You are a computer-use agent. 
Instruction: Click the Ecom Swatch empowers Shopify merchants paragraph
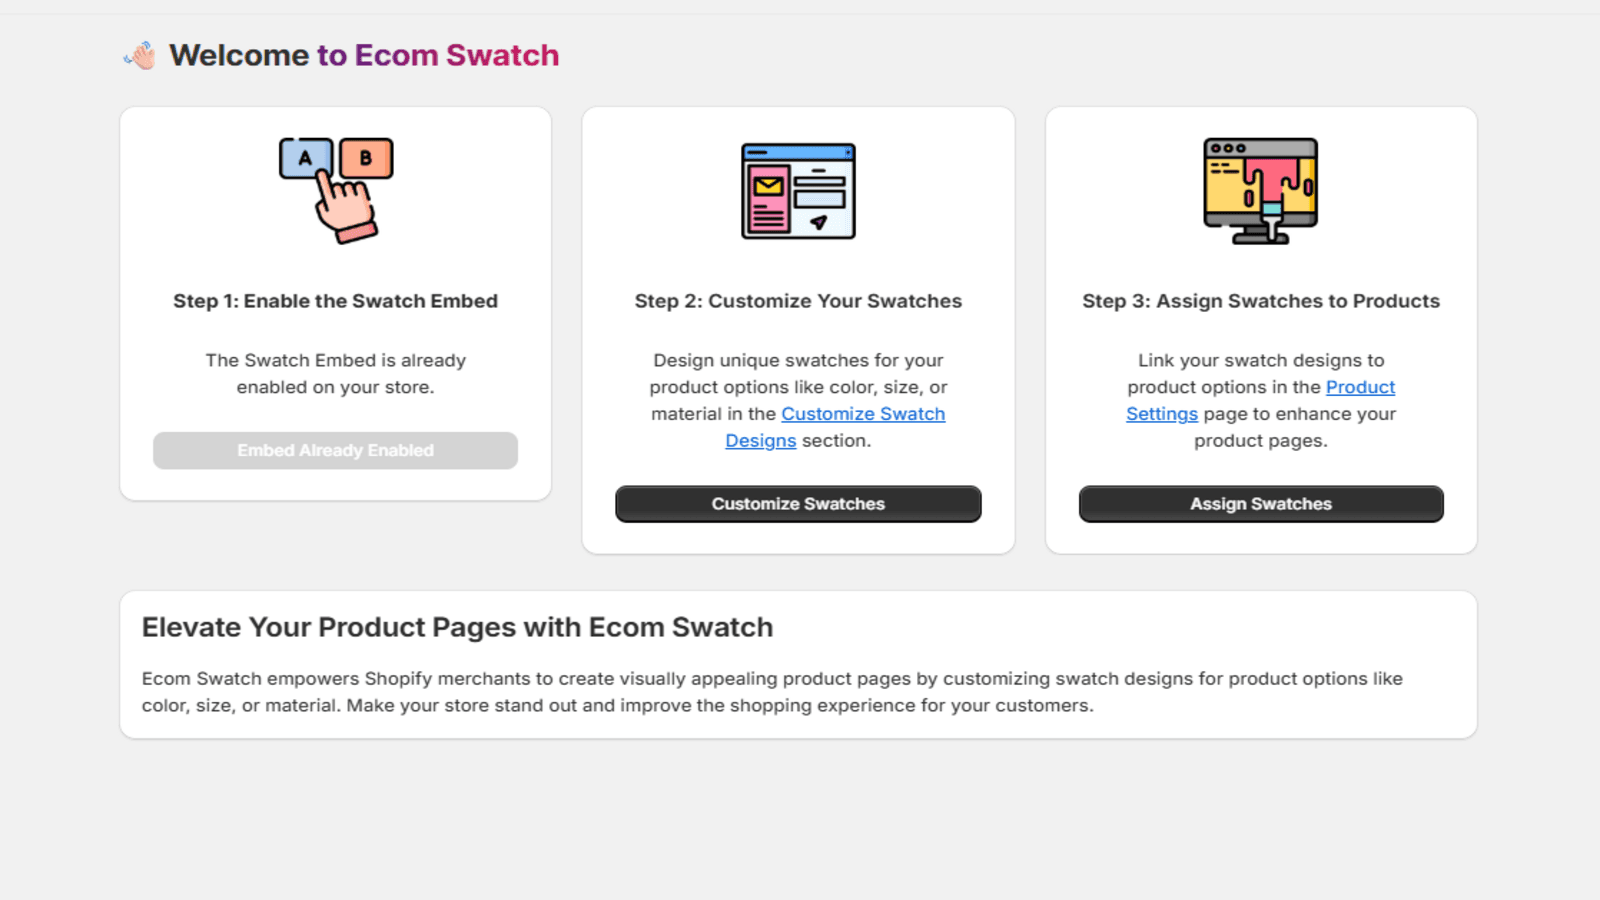tap(771, 691)
